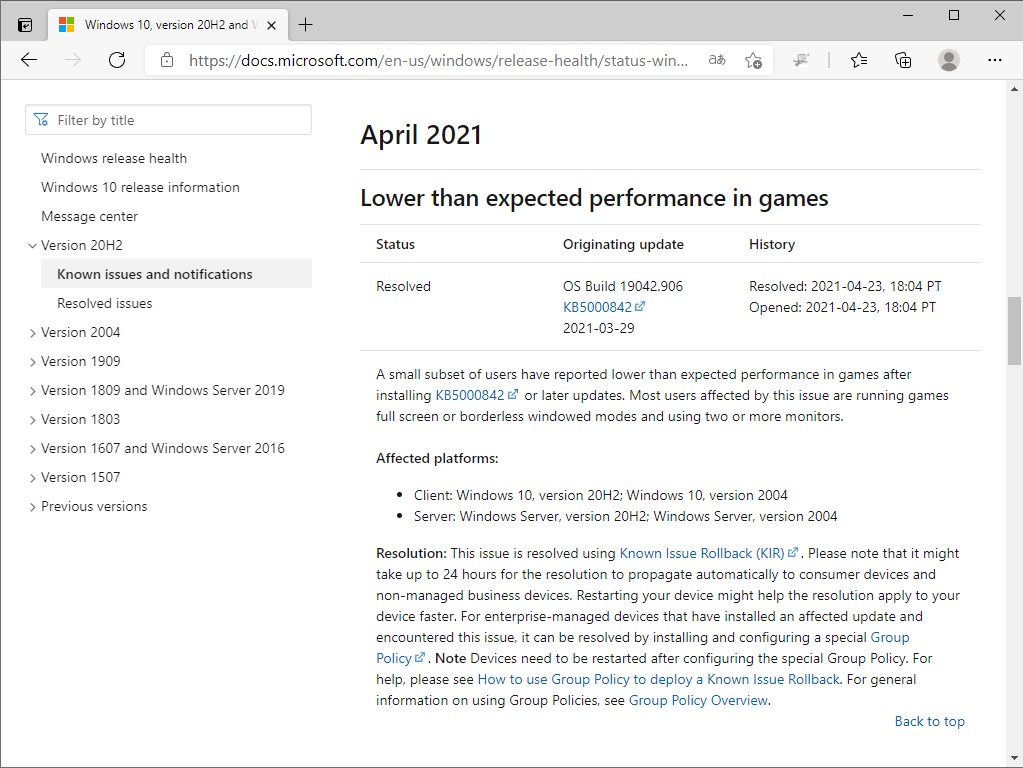Add this page to favorites
1023x768 pixels.
pos(754,60)
